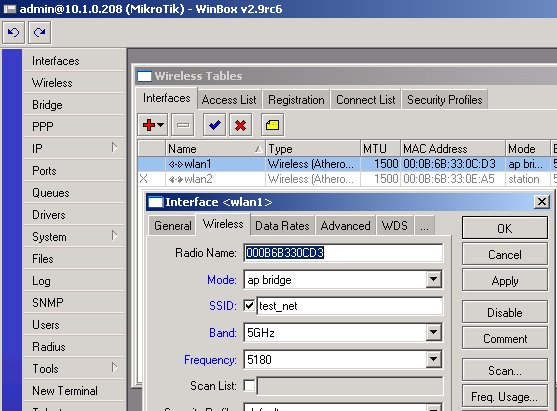Click the Cancel button
Viewport: 557px width, 411px height.
505,254
